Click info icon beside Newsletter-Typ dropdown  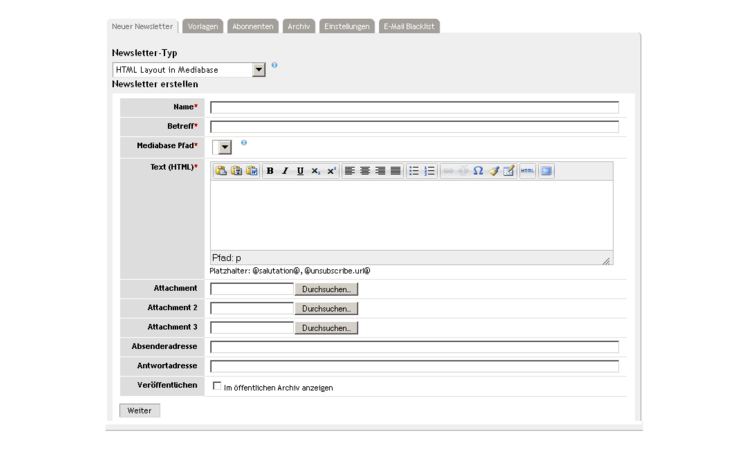pyautogui.click(x=275, y=65)
